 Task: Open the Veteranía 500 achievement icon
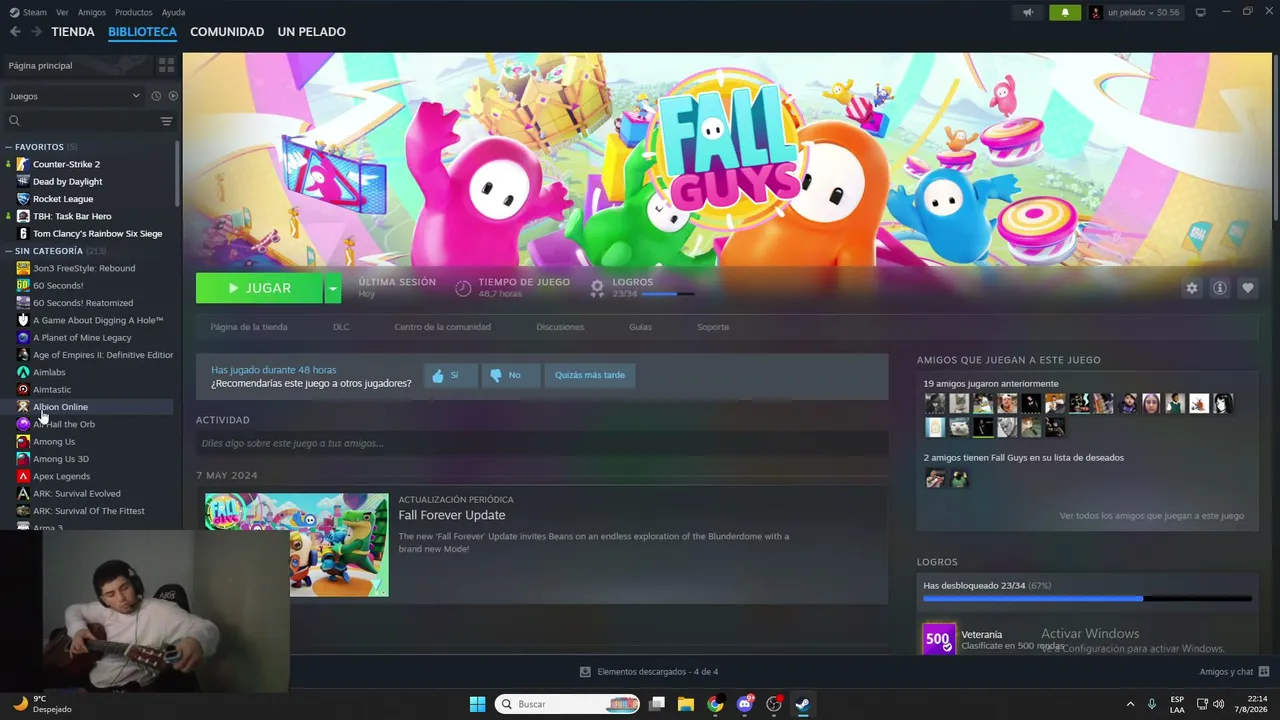[x=938, y=638]
